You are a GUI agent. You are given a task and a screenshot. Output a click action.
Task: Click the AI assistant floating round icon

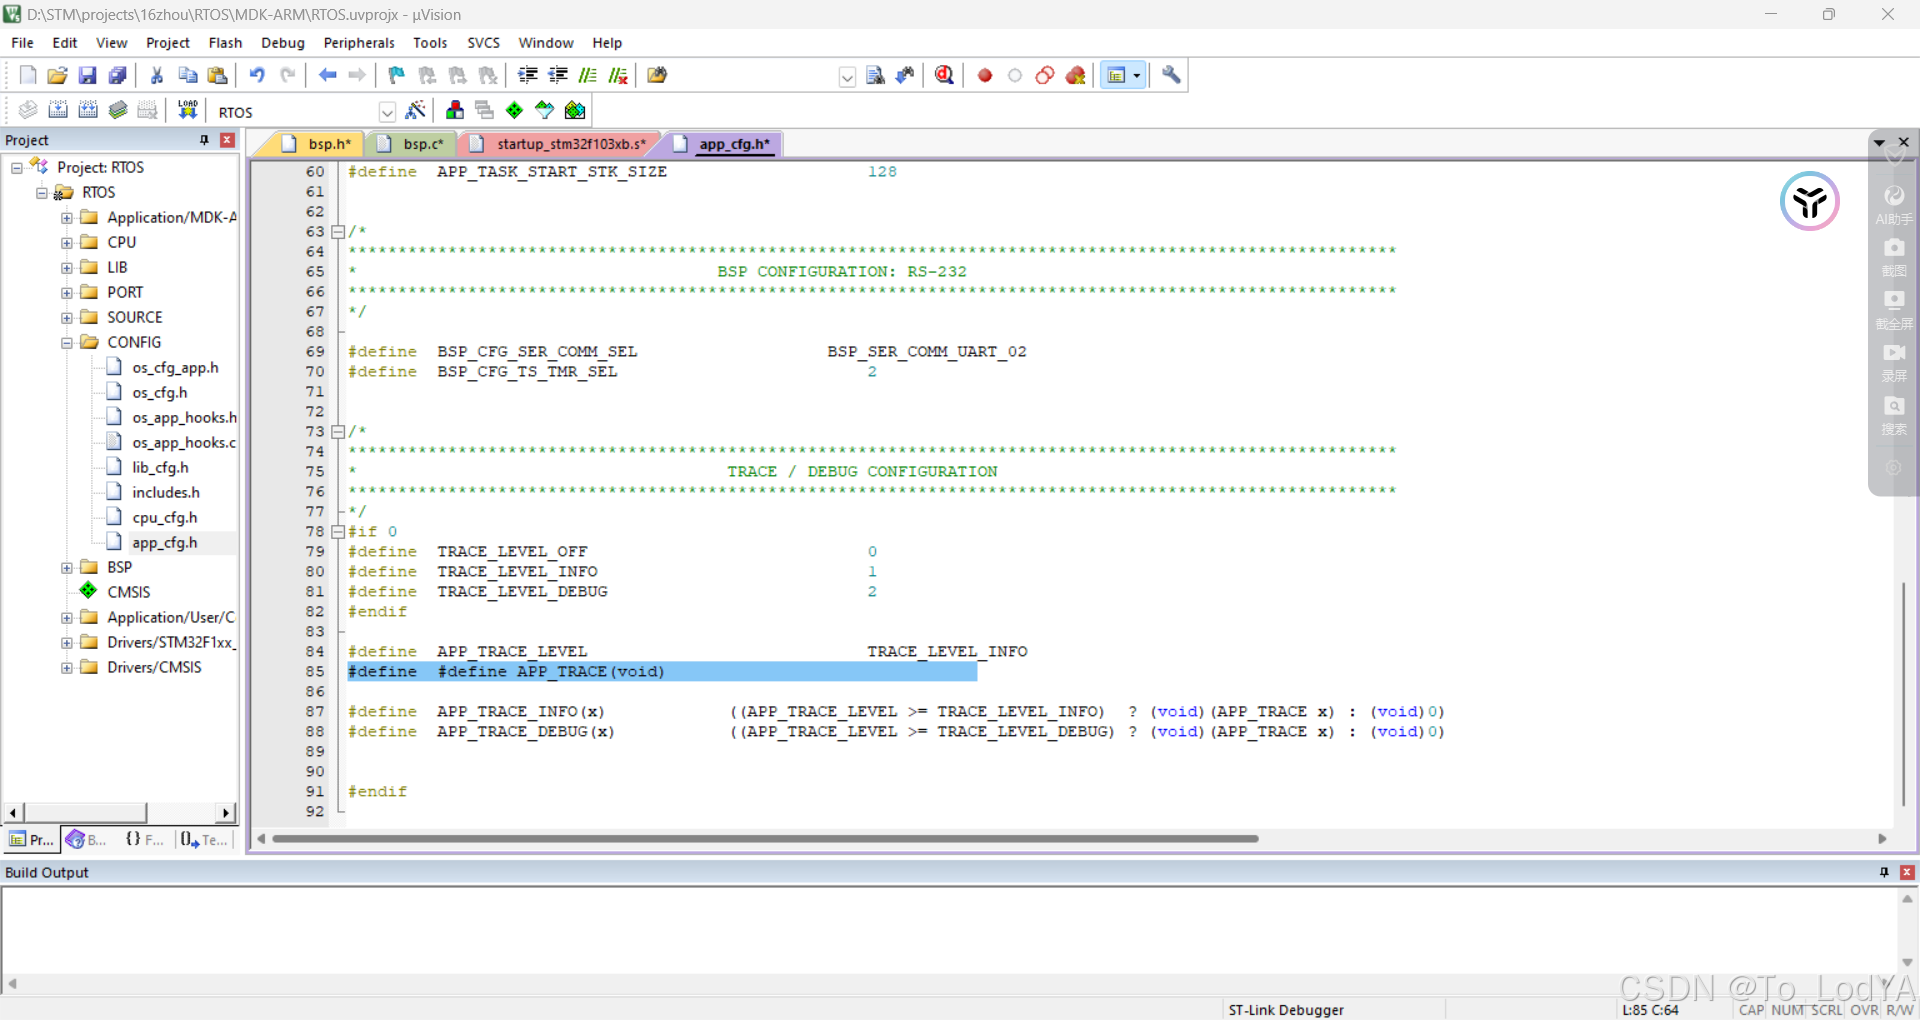point(1809,201)
